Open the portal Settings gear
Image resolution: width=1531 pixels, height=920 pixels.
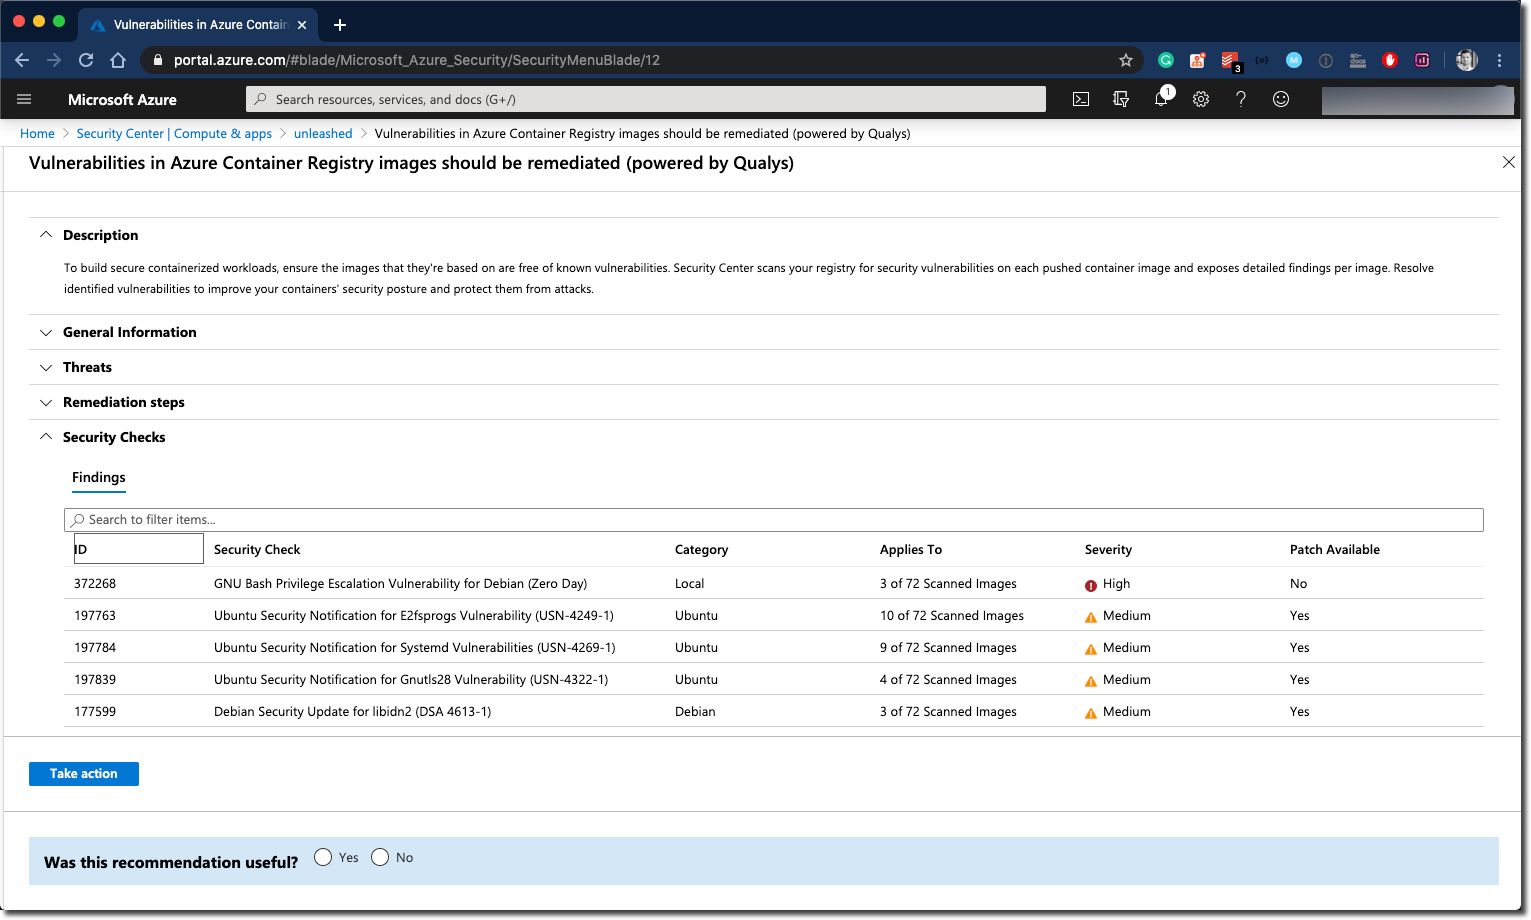coord(1201,99)
